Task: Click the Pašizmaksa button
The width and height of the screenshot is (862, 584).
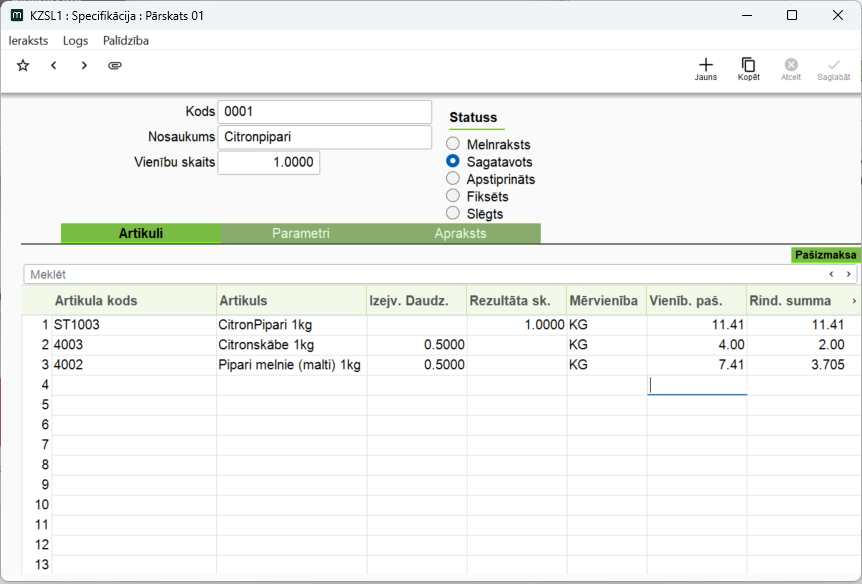Action: (826, 255)
